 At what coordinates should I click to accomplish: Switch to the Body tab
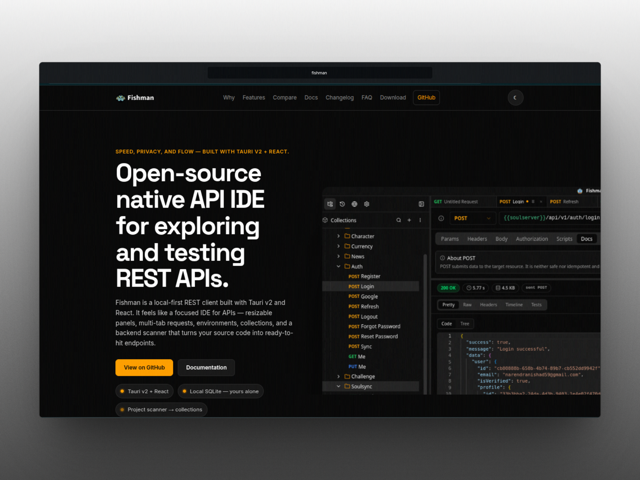point(502,239)
